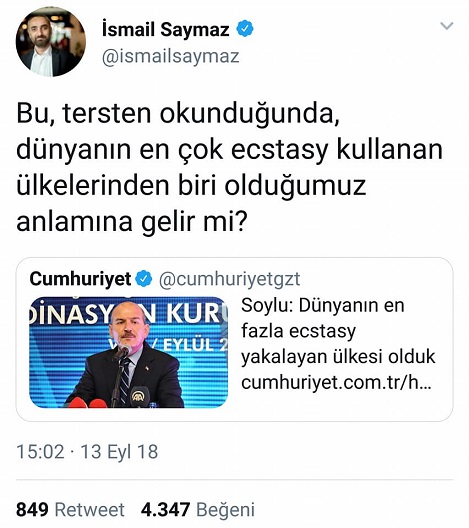Open İsmail Saymaz profile picture
The width and height of the screenshot is (469, 528).
(x=51, y=42)
